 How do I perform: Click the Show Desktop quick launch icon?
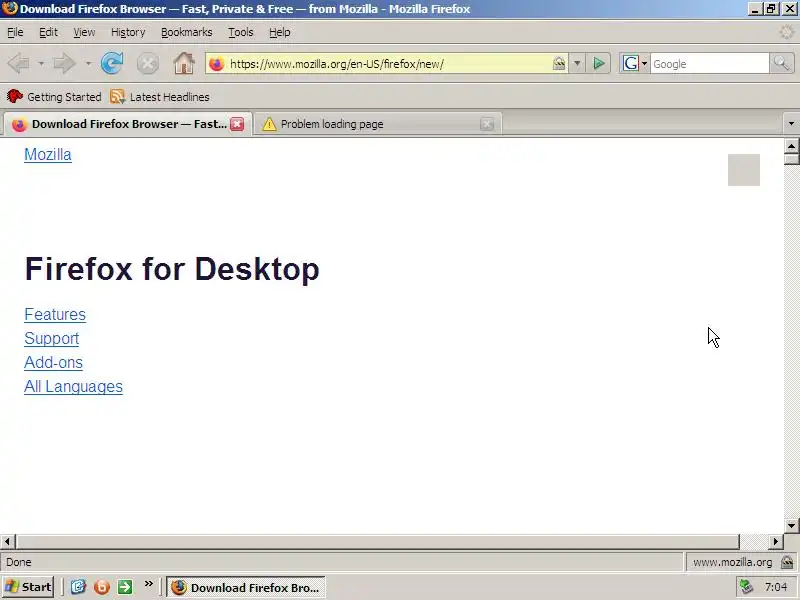[78, 587]
